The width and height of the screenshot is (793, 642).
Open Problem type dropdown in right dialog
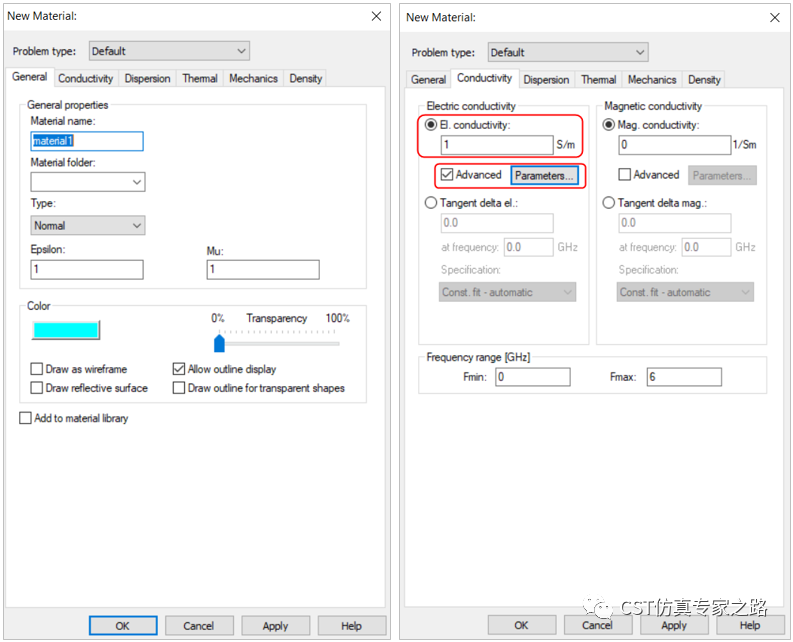pyautogui.click(x=568, y=52)
